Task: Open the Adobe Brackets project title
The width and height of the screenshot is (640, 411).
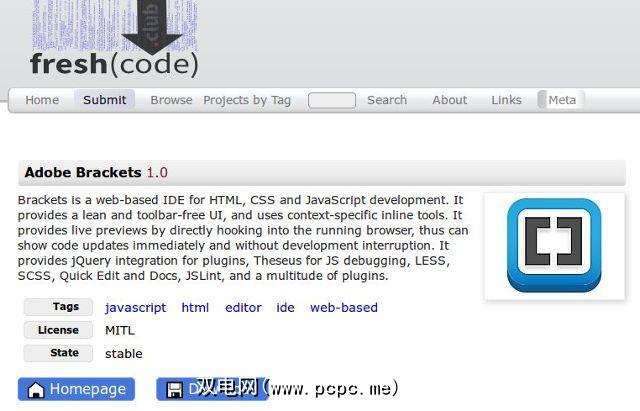Action: coord(83,172)
